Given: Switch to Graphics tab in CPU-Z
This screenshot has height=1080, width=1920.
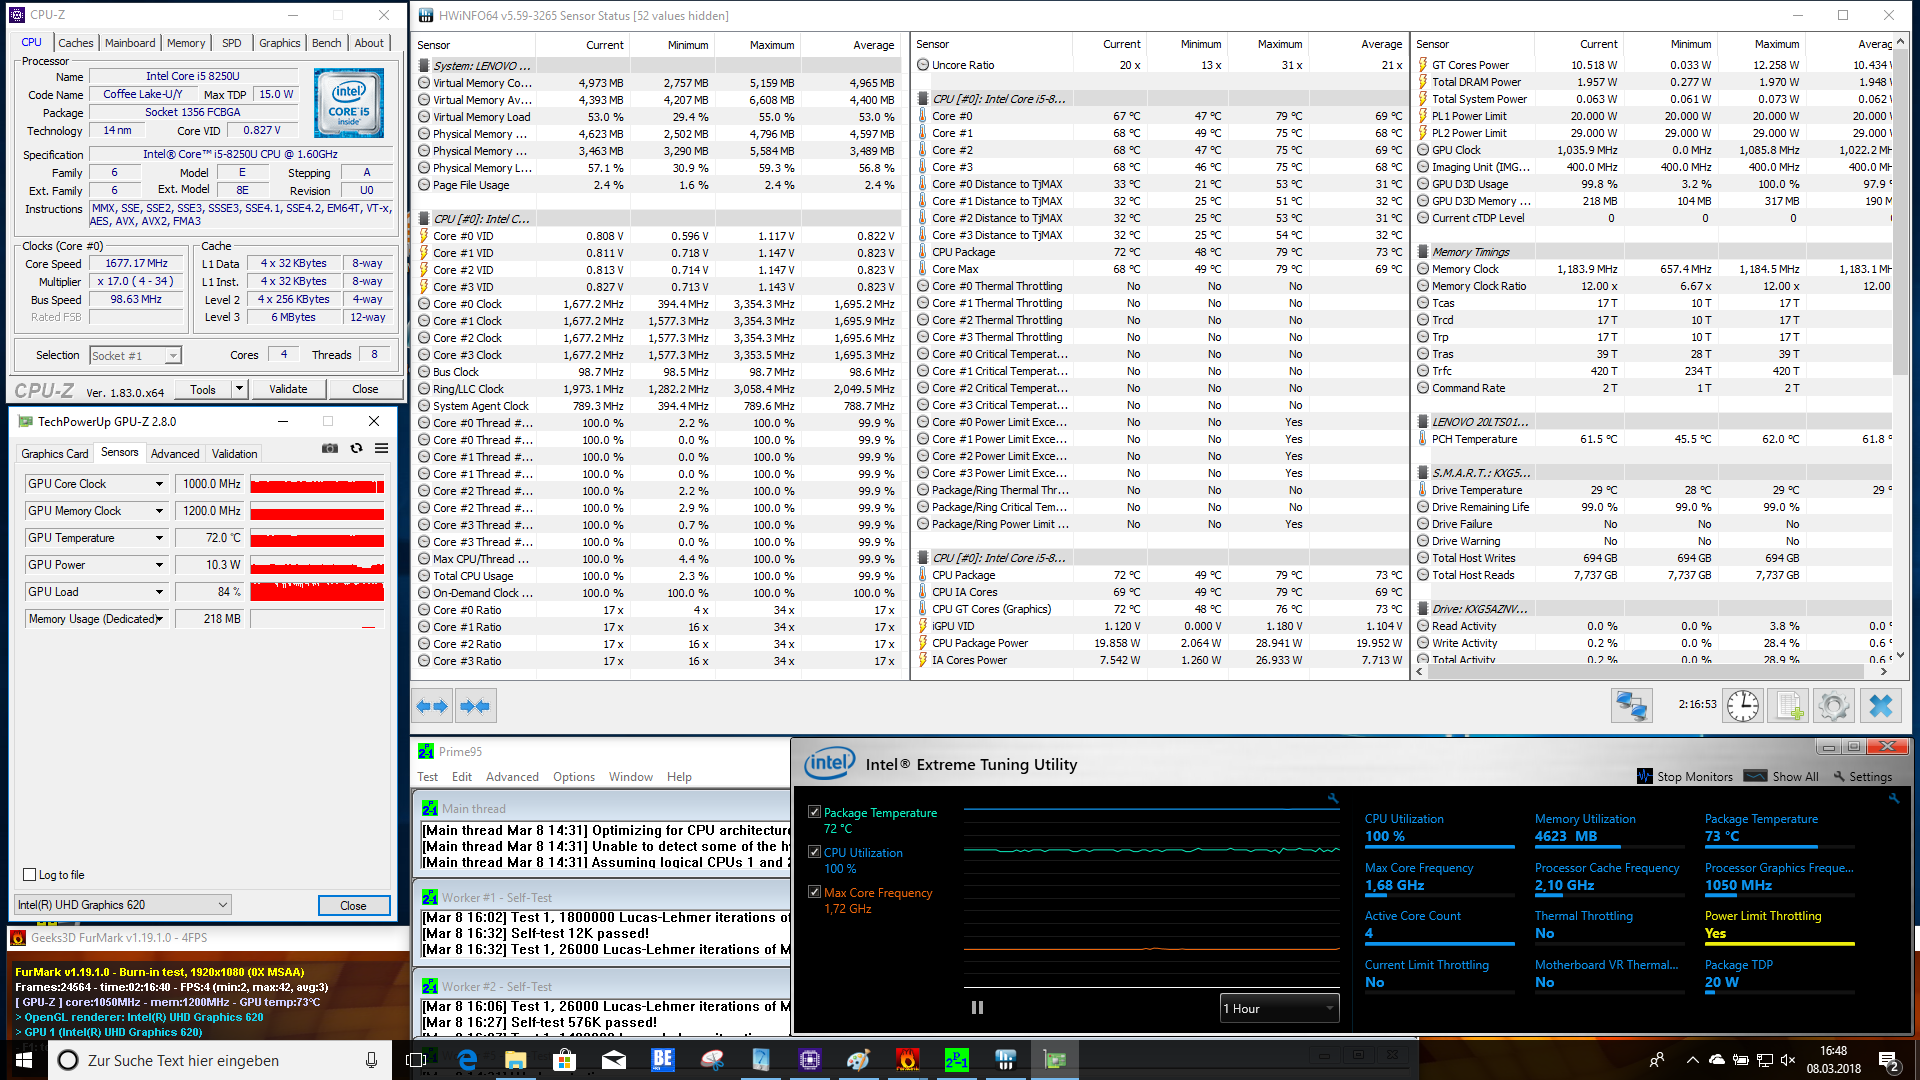Looking at the screenshot, I should [280, 43].
